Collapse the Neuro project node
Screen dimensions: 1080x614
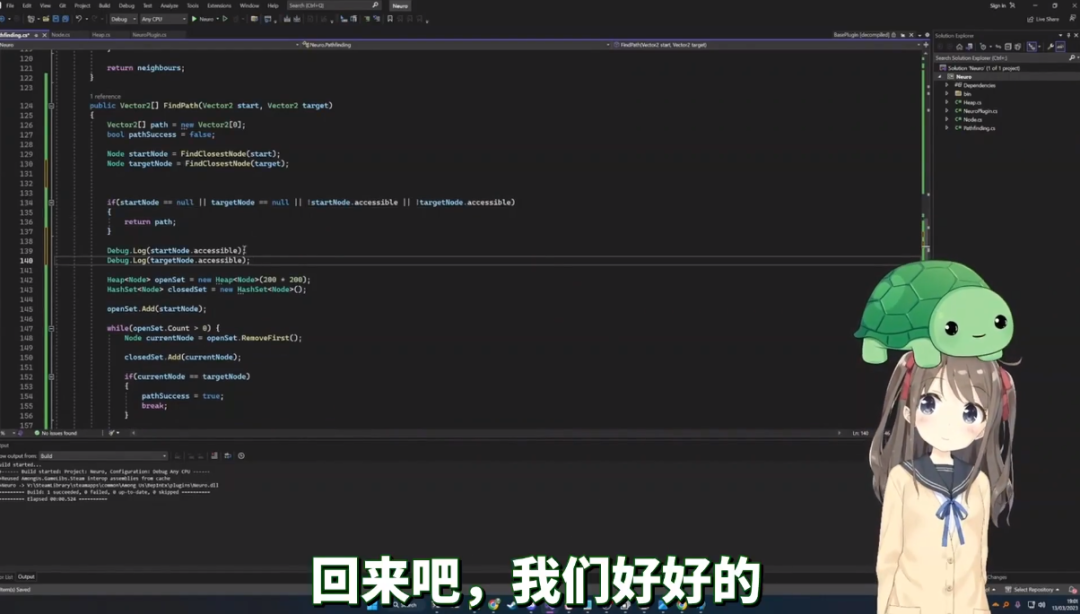pos(939,76)
